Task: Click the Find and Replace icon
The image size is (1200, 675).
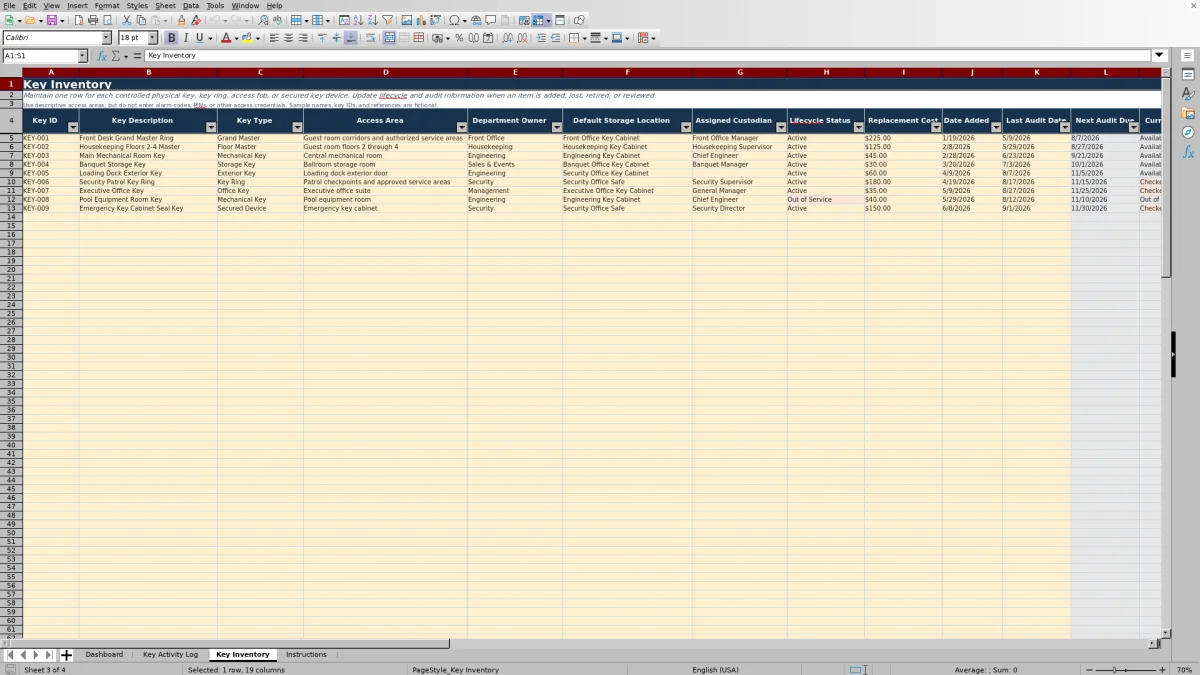Action: point(263,20)
